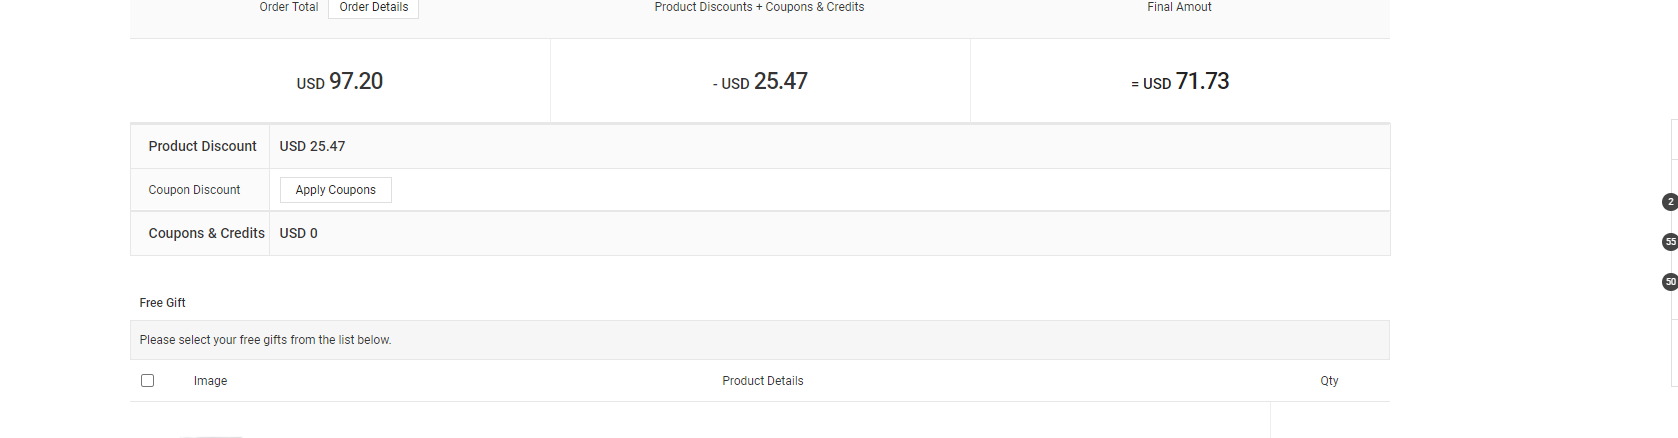Click the USD 25.47 discount total figure

click(x=760, y=82)
